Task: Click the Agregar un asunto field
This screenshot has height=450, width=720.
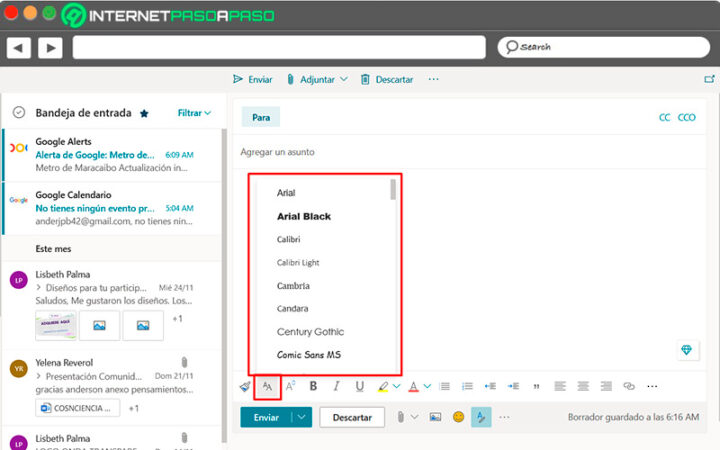Action: pos(400,152)
